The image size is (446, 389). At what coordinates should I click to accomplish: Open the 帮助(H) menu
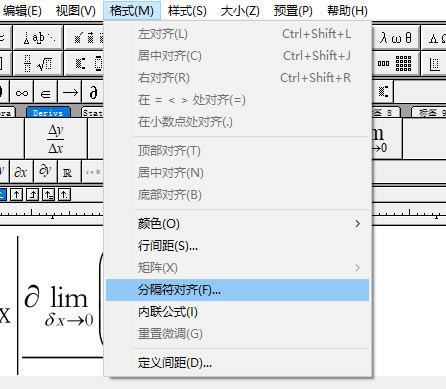click(347, 11)
